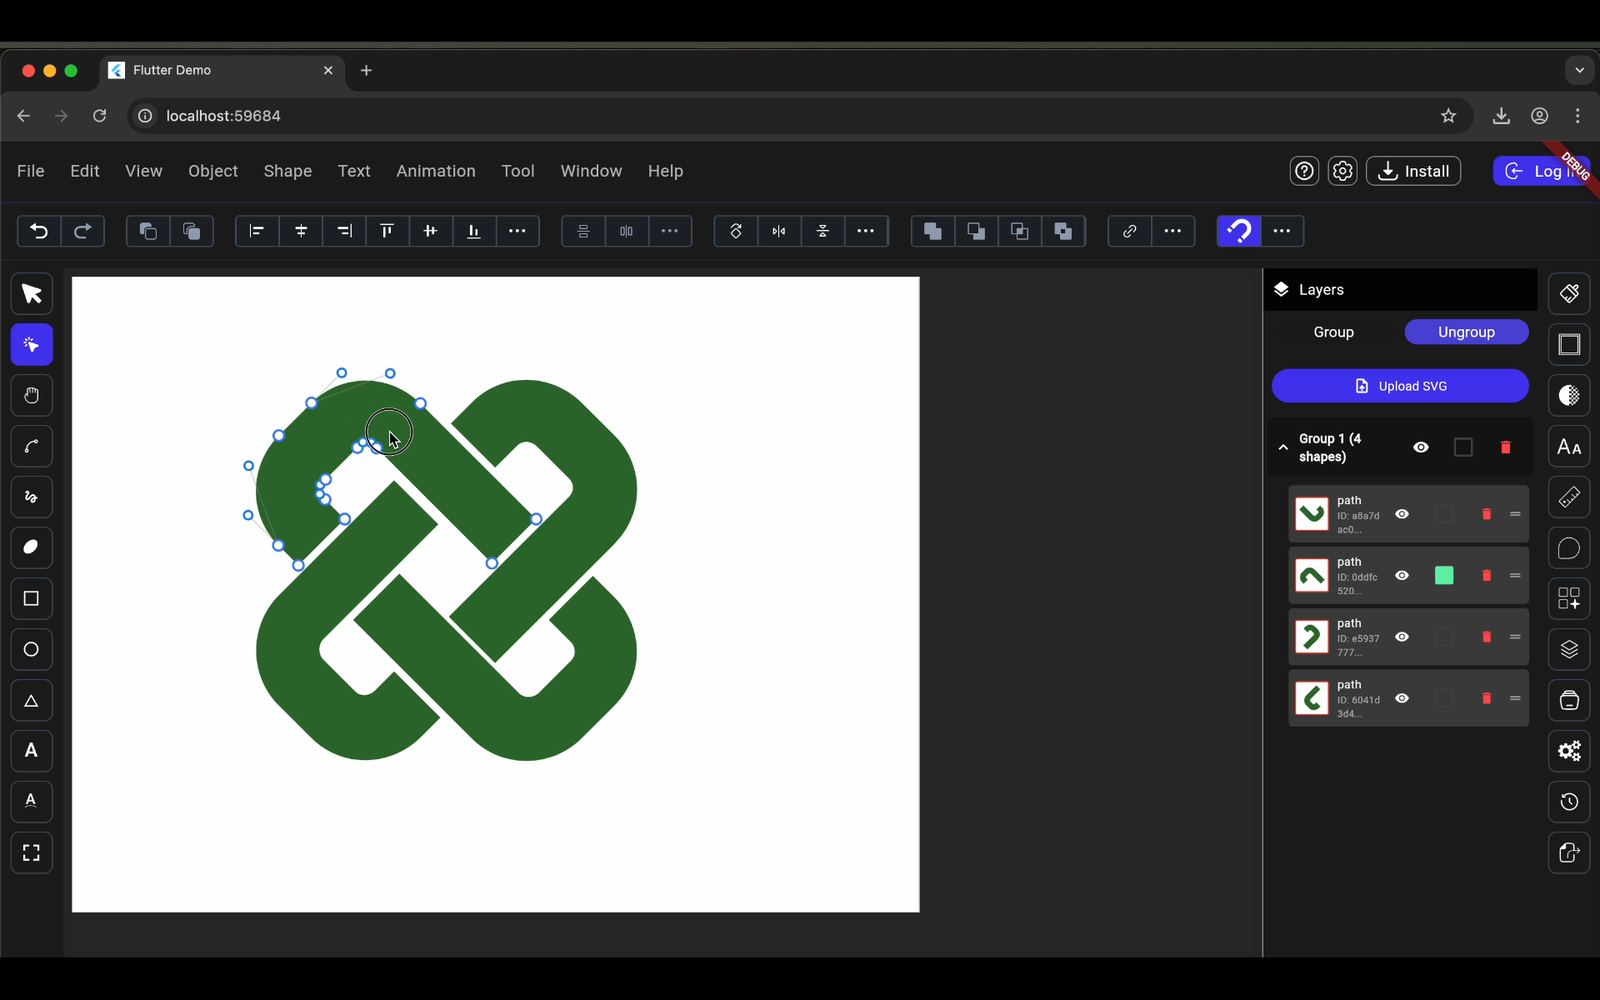This screenshot has width=1600, height=1000.
Task: Select the Rectangle shape tool
Action: 31,598
